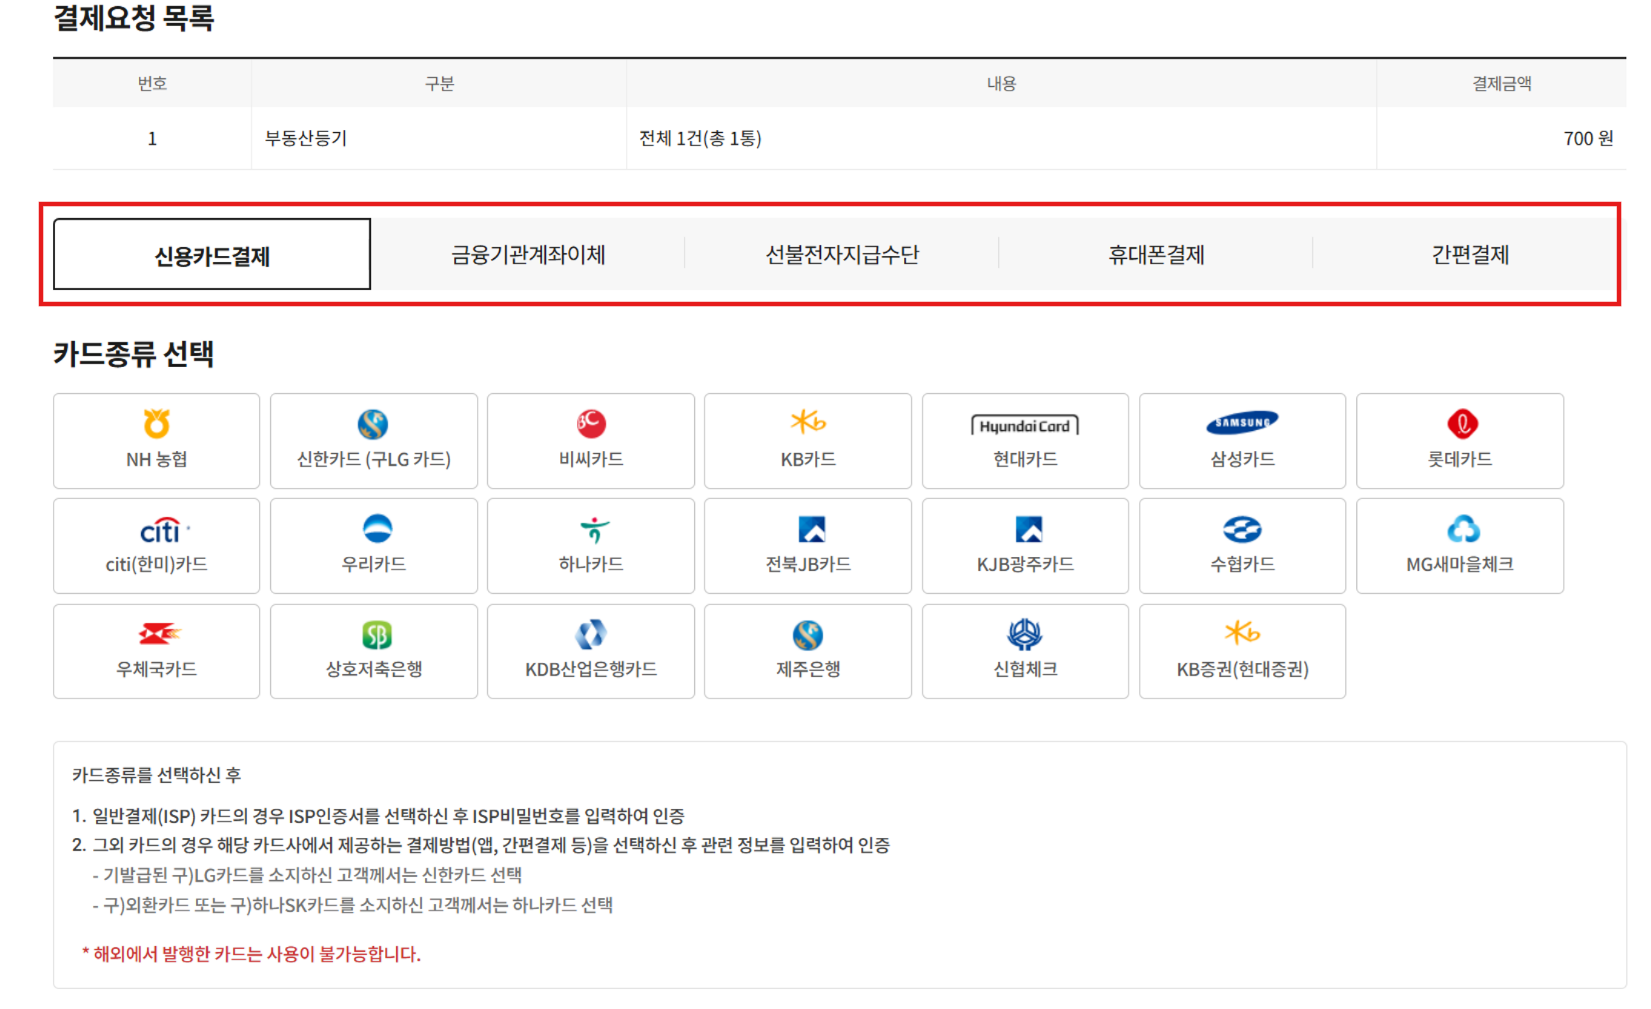The height and width of the screenshot is (1009, 1651).
Task: Choose 우체국카드 for payment
Action: tap(156, 651)
